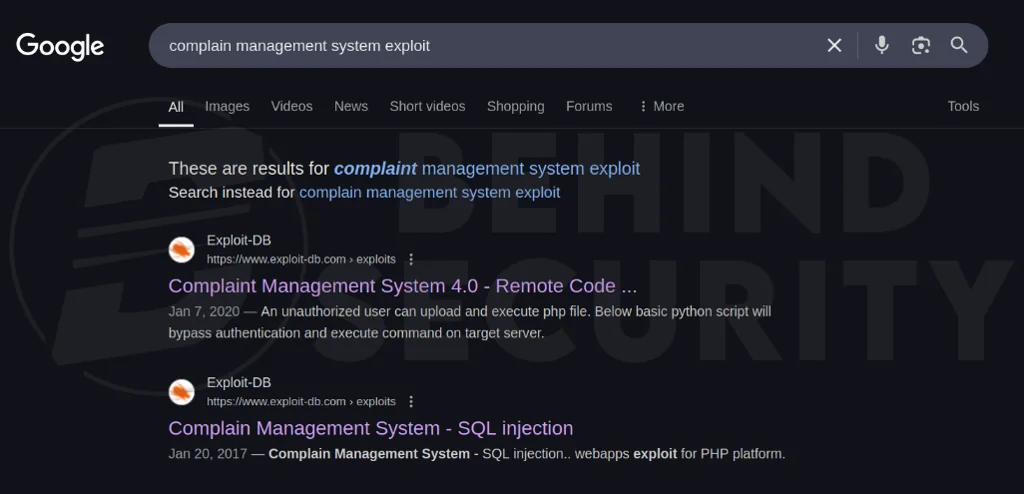This screenshot has width=1024, height=494.
Task: Open 'Complain Management System - SQL injection' result
Action: tap(371, 428)
